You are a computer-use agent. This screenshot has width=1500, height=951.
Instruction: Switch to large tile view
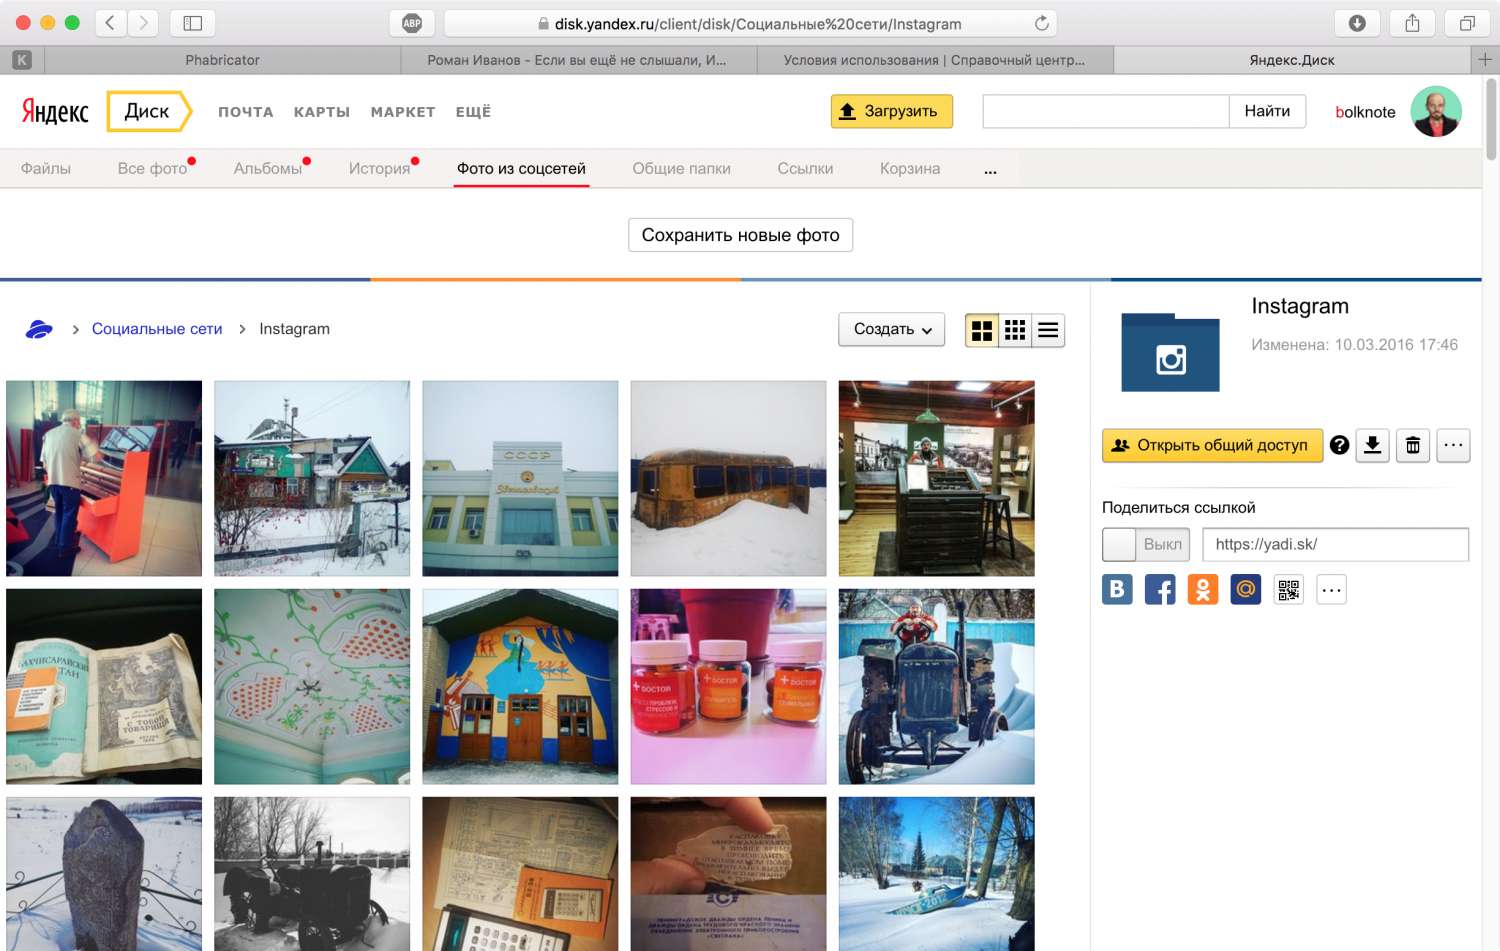click(982, 330)
